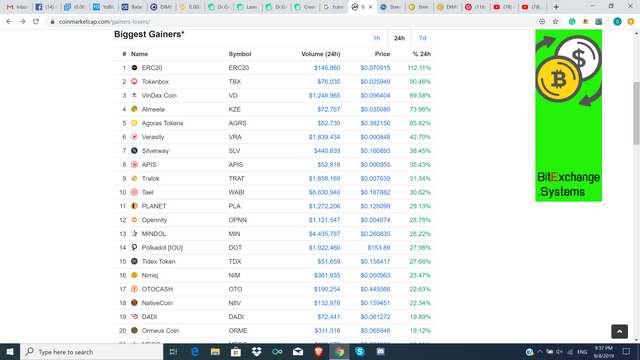Click the Agoras Tokens coin logo
The height and width of the screenshot is (360, 640).
134,123
